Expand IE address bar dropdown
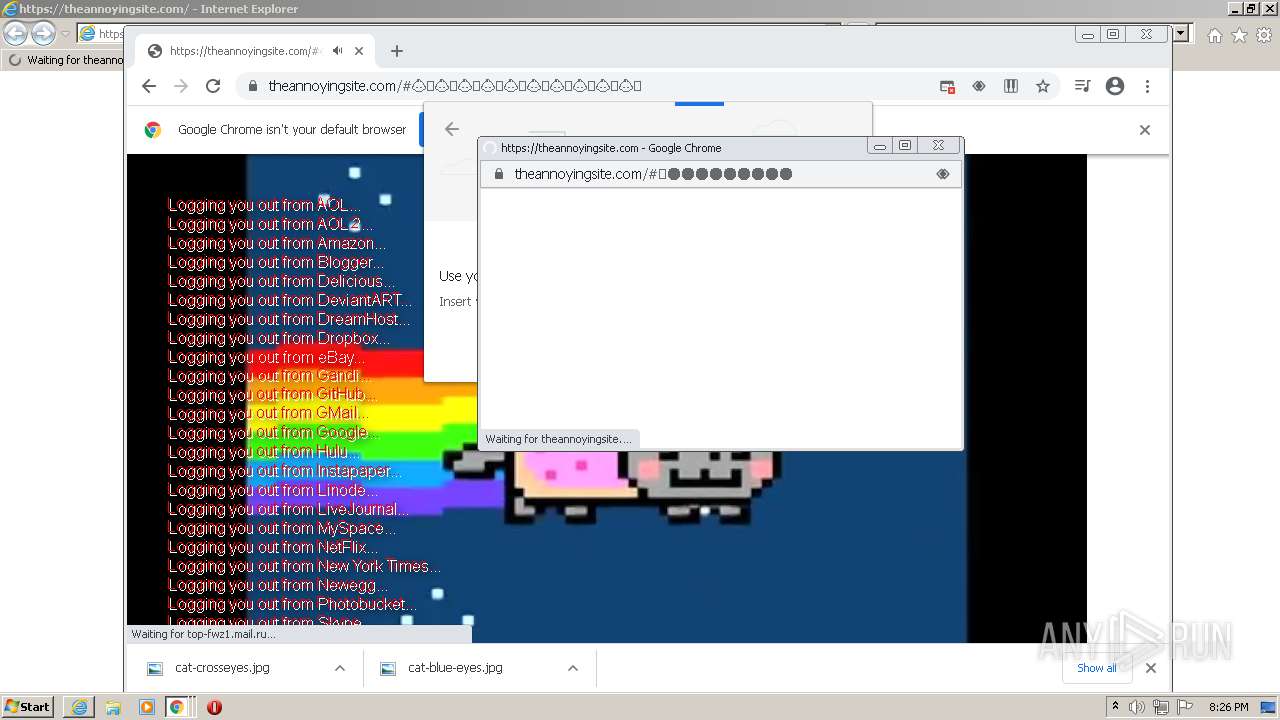The image size is (1280, 720). (x=1181, y=33)
